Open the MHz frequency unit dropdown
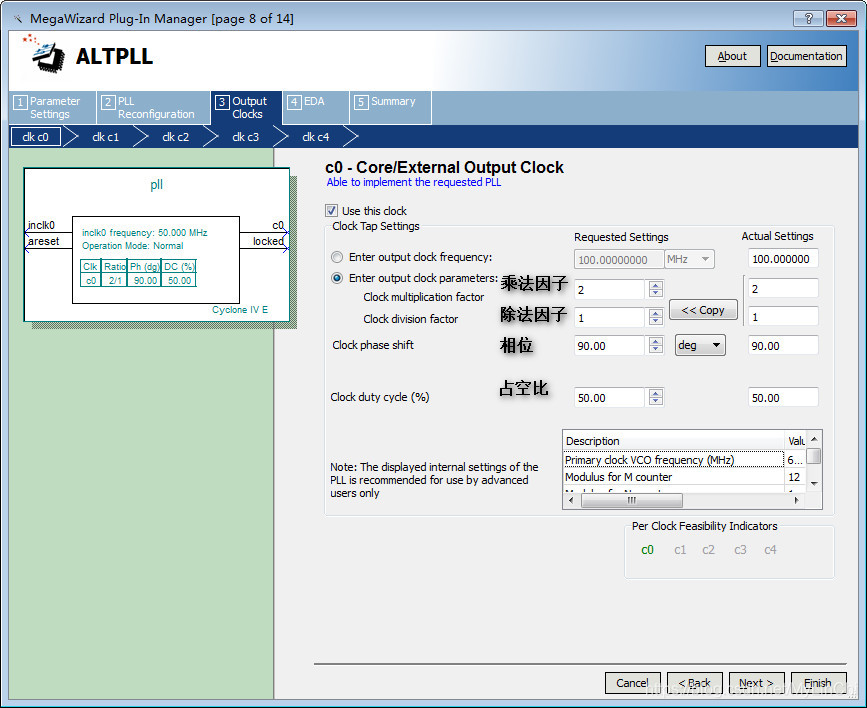The image size is (867, 708). point(690,259)
